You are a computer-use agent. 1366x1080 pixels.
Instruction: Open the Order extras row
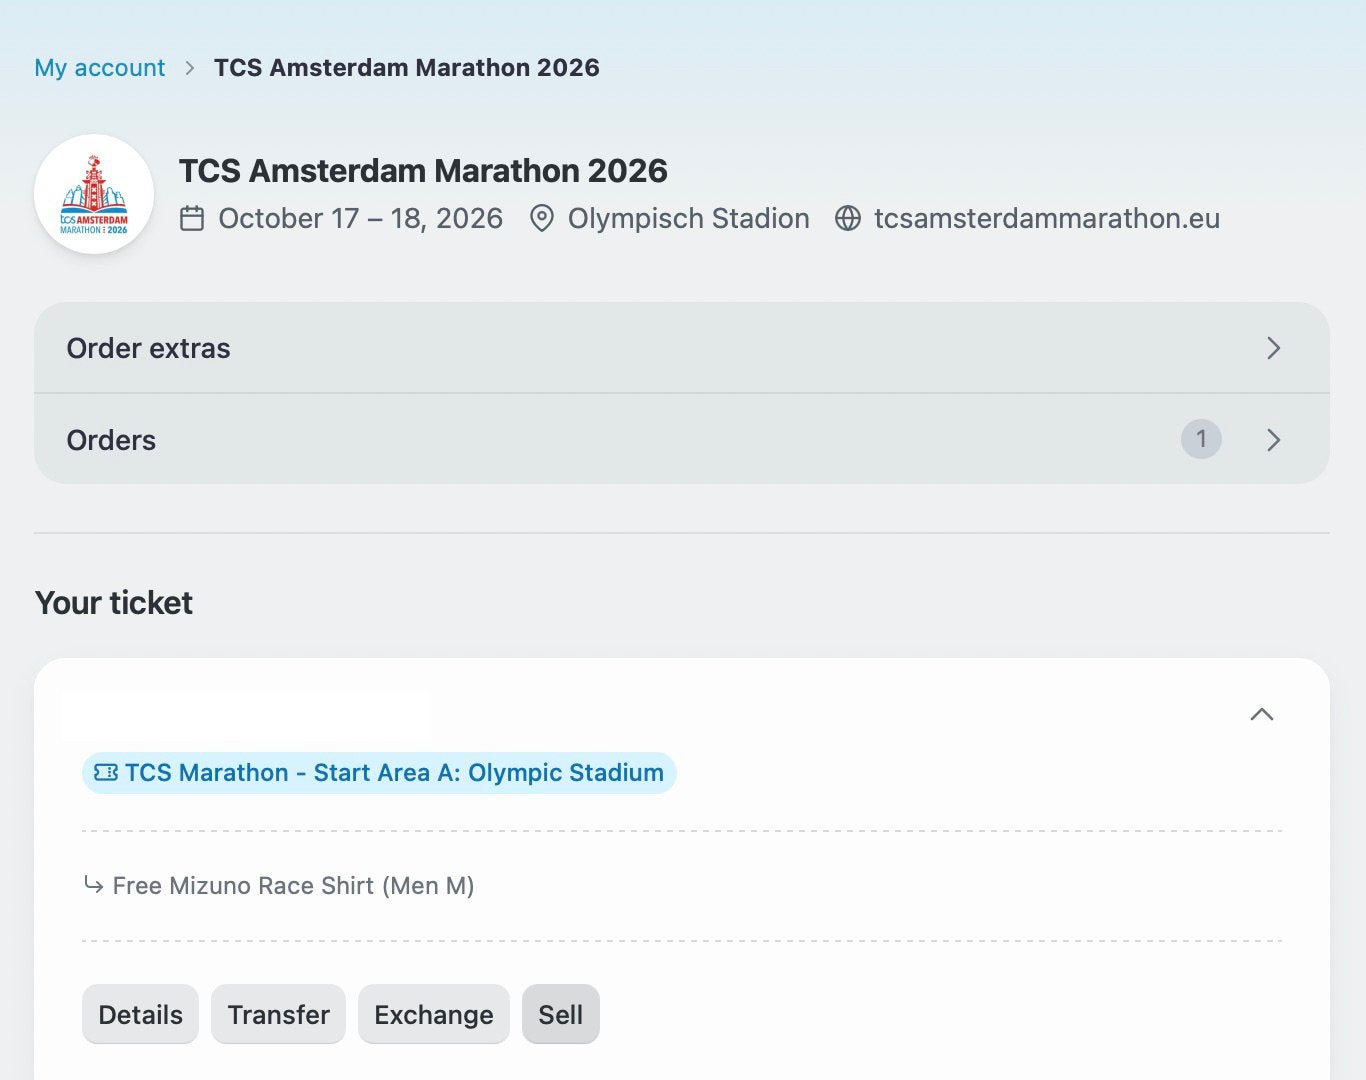682,348
